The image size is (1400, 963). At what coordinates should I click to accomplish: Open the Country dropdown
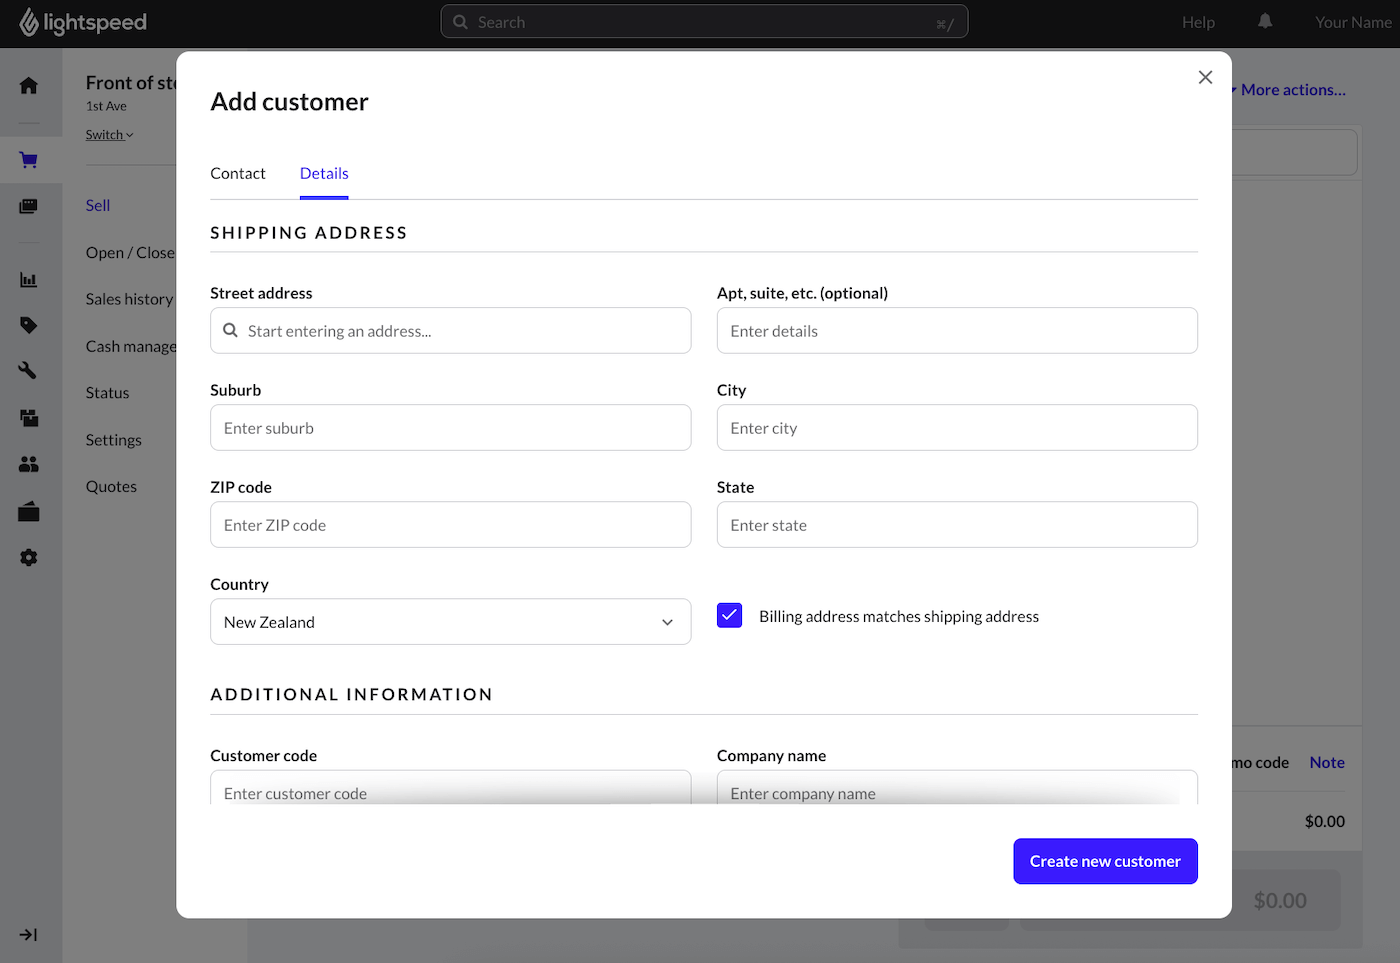tap(450, 622)
